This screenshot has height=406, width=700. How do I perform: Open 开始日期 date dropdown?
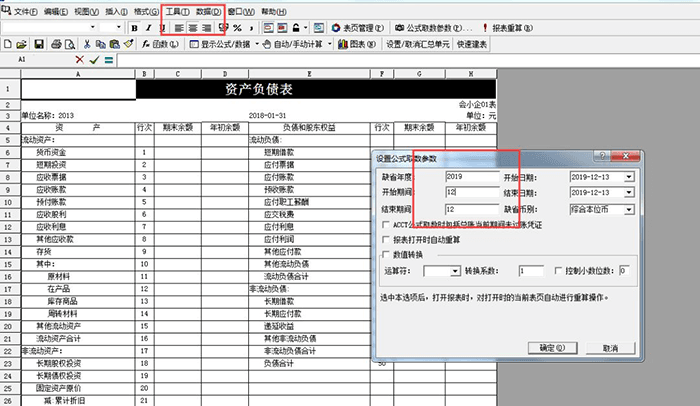(629, 177)
